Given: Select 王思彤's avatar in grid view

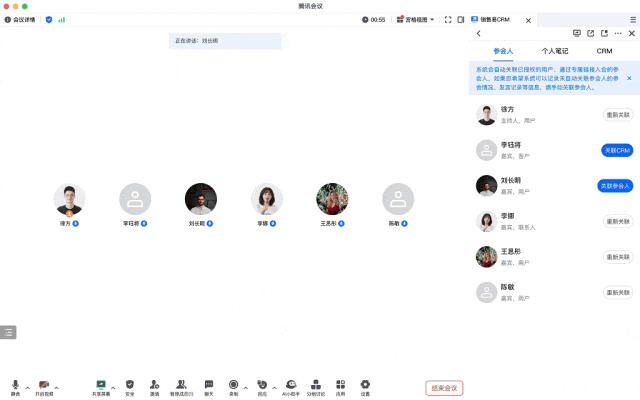Looking at the screenshot, I should pyautogui.click(x=332, y=199).
